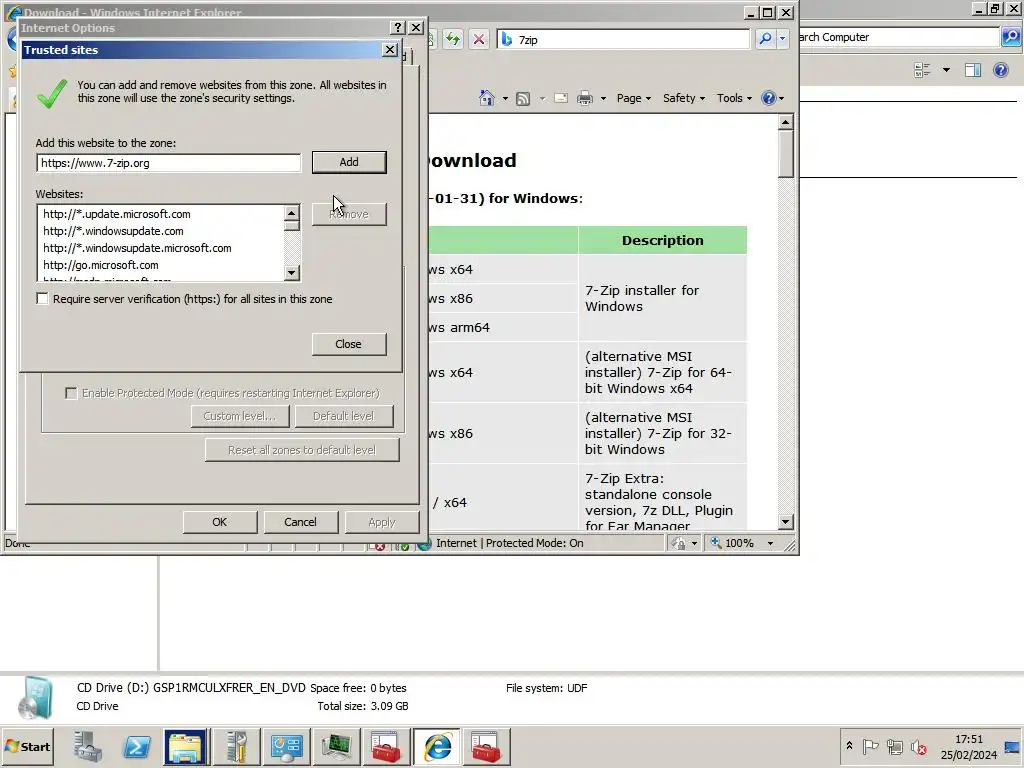Open the zoom level dropdown arrow at 100%
This screenshot has height=768, width=1024.
770,543
